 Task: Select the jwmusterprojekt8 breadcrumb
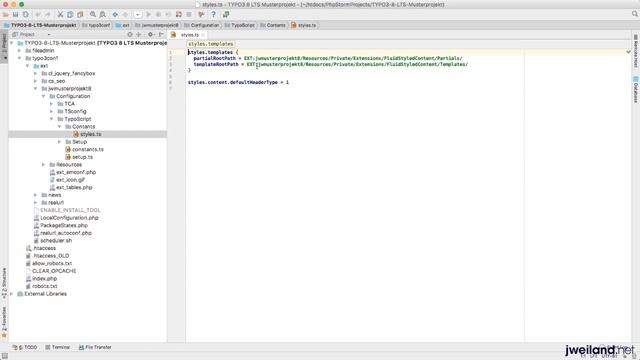point(157,25)
